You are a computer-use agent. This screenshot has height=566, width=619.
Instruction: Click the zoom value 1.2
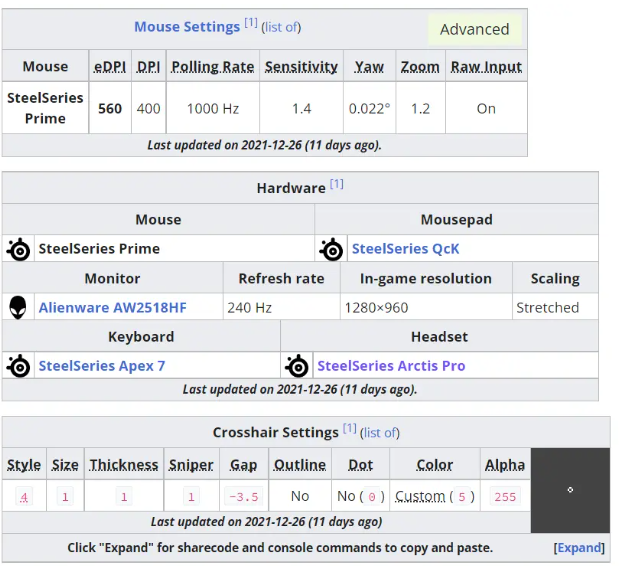420,109
